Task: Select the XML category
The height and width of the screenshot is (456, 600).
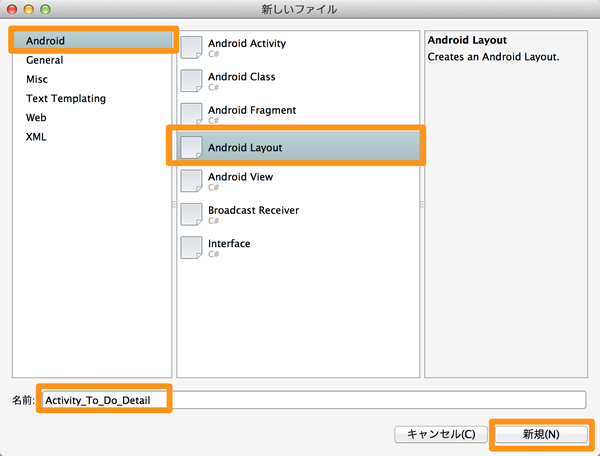Action: pos(36,137)
